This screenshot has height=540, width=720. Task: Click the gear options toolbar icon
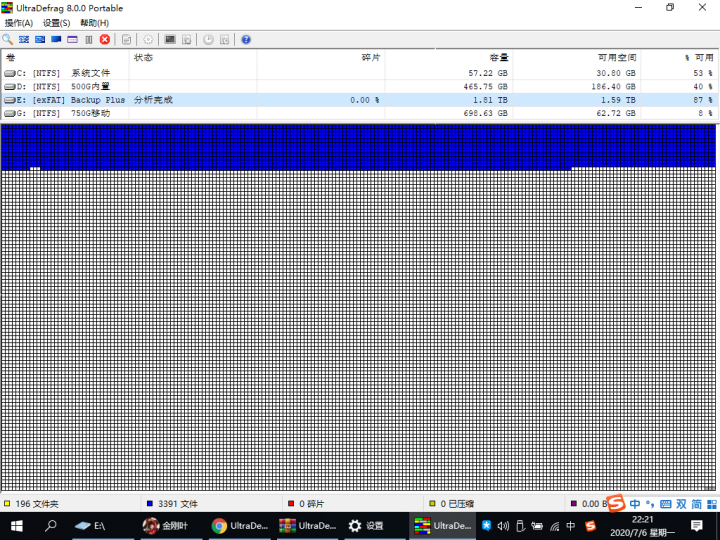click(x=148, y=39)
